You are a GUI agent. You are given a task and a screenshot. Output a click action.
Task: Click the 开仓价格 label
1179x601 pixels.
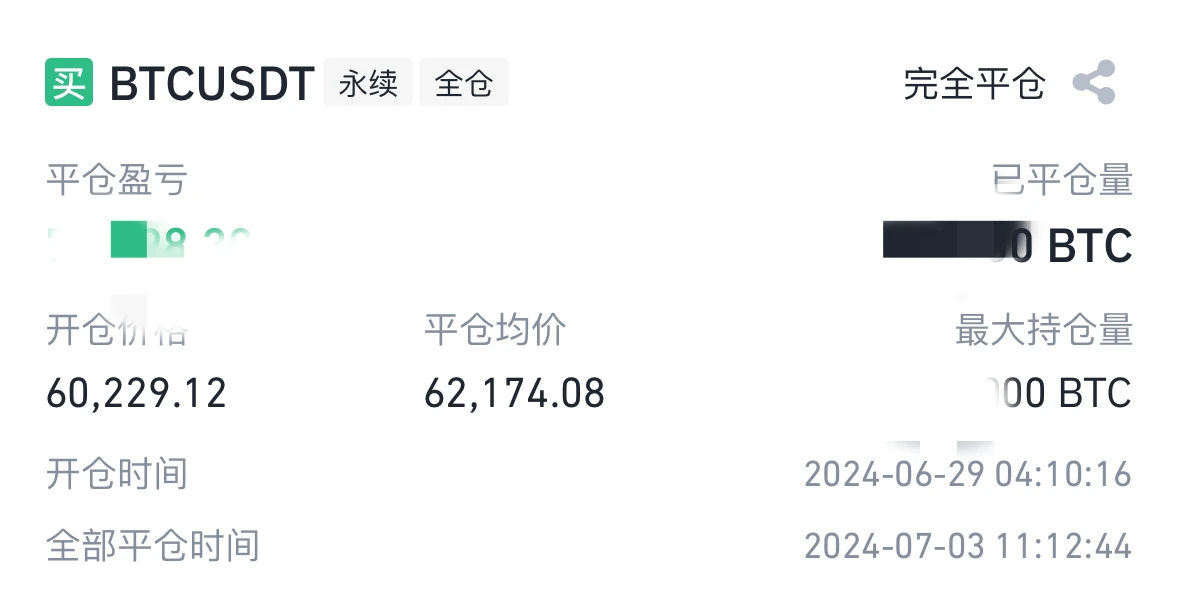pyautogui.click(x=117, y=330)
